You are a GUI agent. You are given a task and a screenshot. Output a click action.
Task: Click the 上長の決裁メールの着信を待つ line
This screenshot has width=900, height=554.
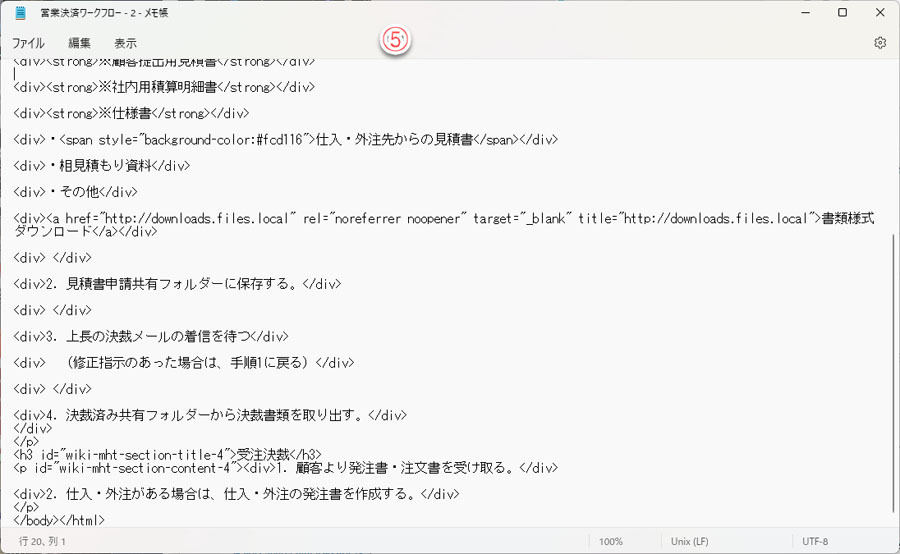pyautogui.click(x=151, y=336)
